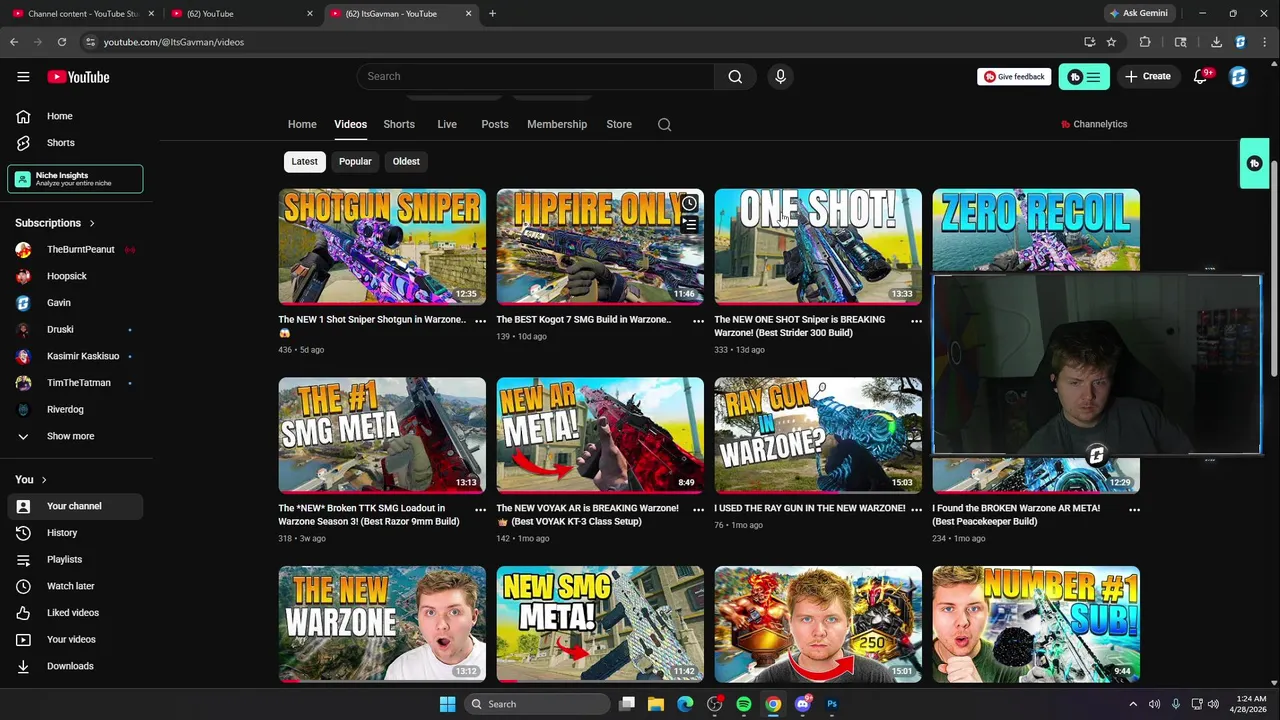Screen dimensions: 1280x720
Task: Open Photoshop from the taskbar
Action: (x=832, y=704)
